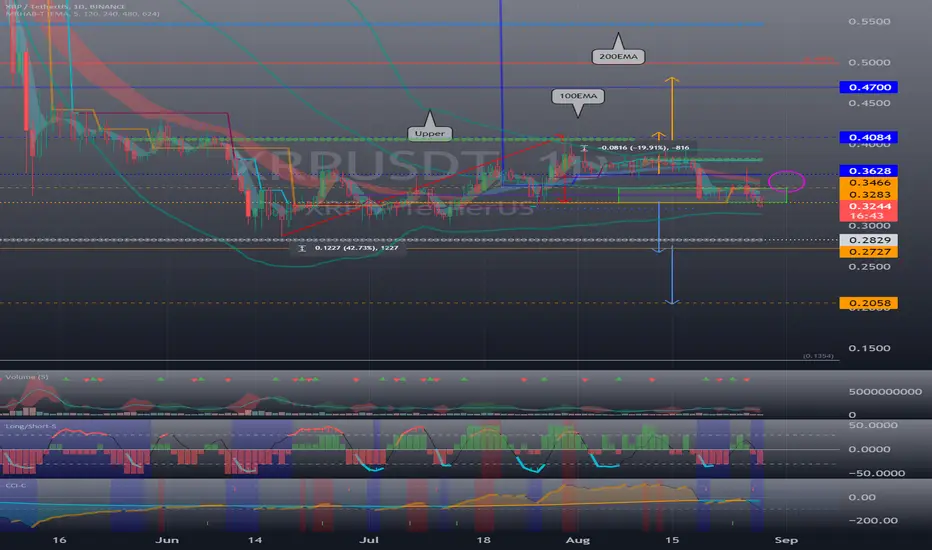Click the 18 date axis label
The height and width of the screenshot is (550, 932).
(484, 540)
